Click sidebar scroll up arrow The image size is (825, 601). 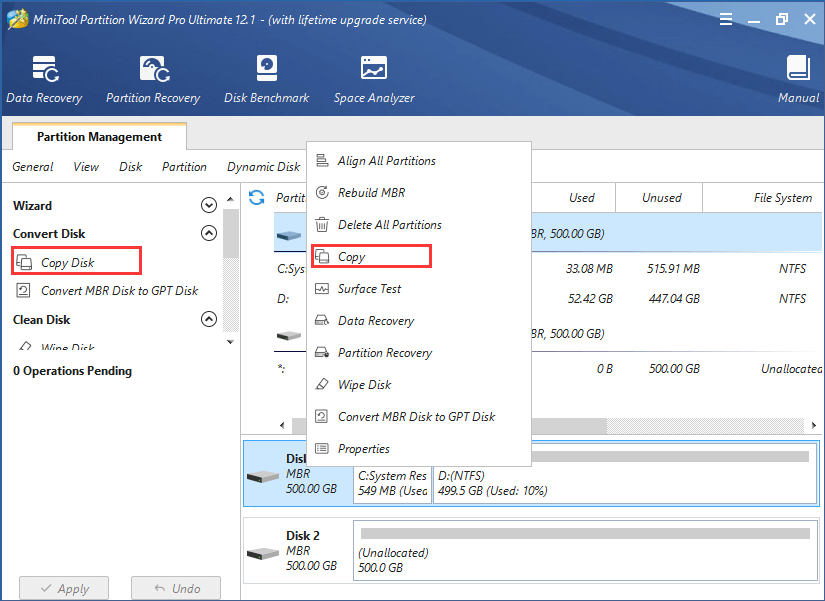(x=230, y=199)
